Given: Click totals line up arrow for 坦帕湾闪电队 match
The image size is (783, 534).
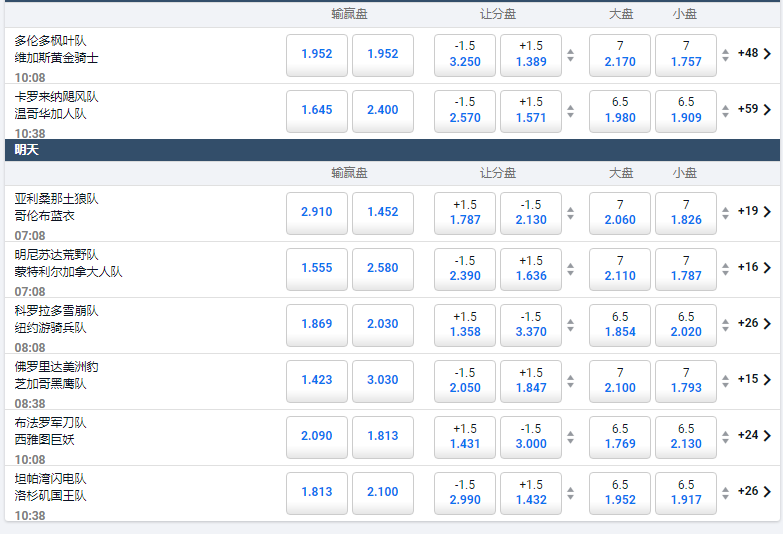Looking at the screenshot, I should (x=726, y=487).
